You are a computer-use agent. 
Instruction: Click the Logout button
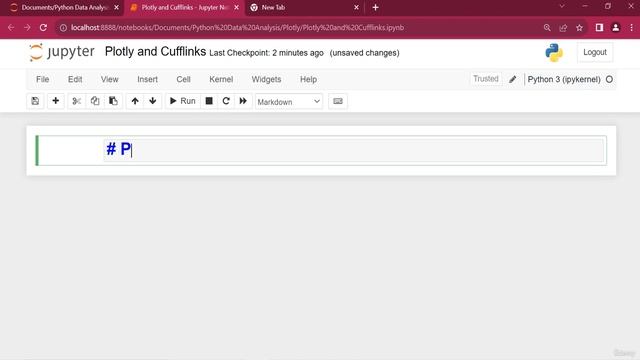pos(595,52)
